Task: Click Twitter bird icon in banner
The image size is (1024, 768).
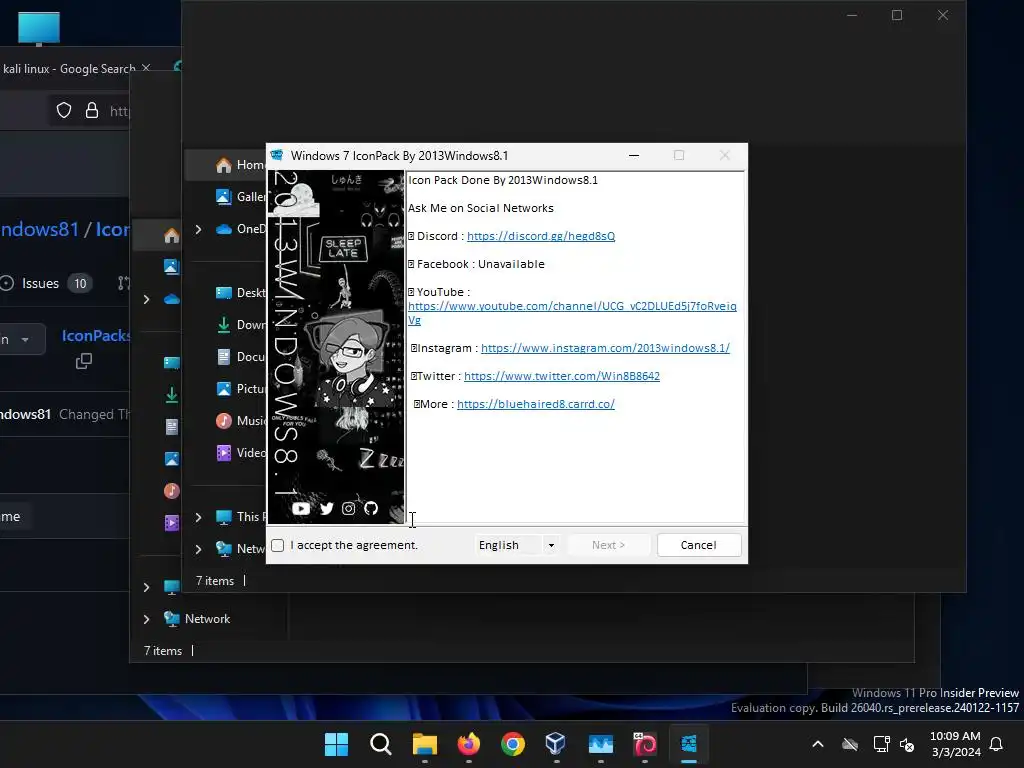Action: point(327,509)
